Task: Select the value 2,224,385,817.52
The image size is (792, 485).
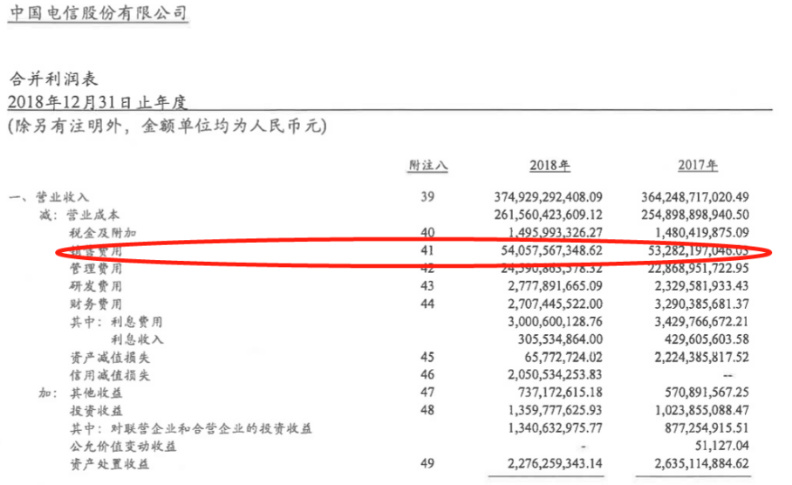Action: click(x=702, y=357)
